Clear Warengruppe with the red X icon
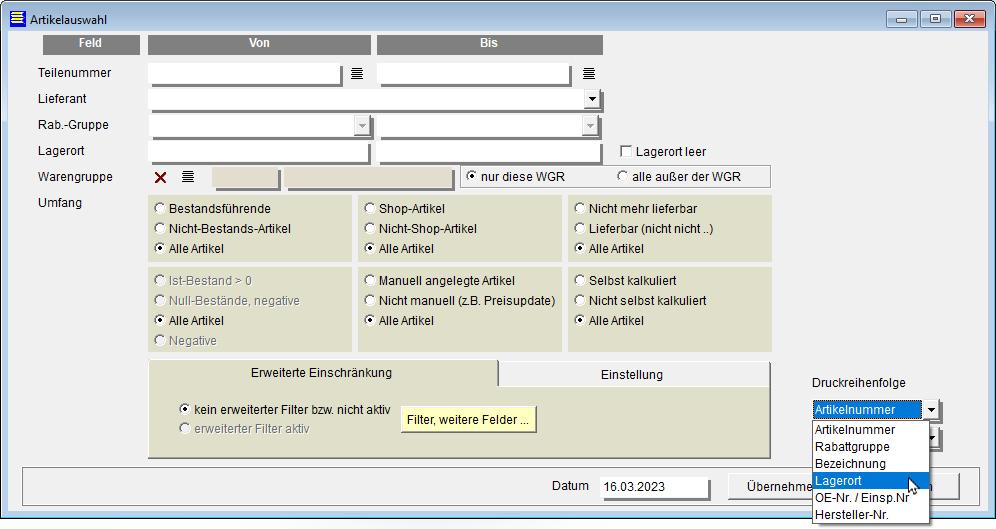The height and width of the screenshot is (529, 996). coord(161,177)
